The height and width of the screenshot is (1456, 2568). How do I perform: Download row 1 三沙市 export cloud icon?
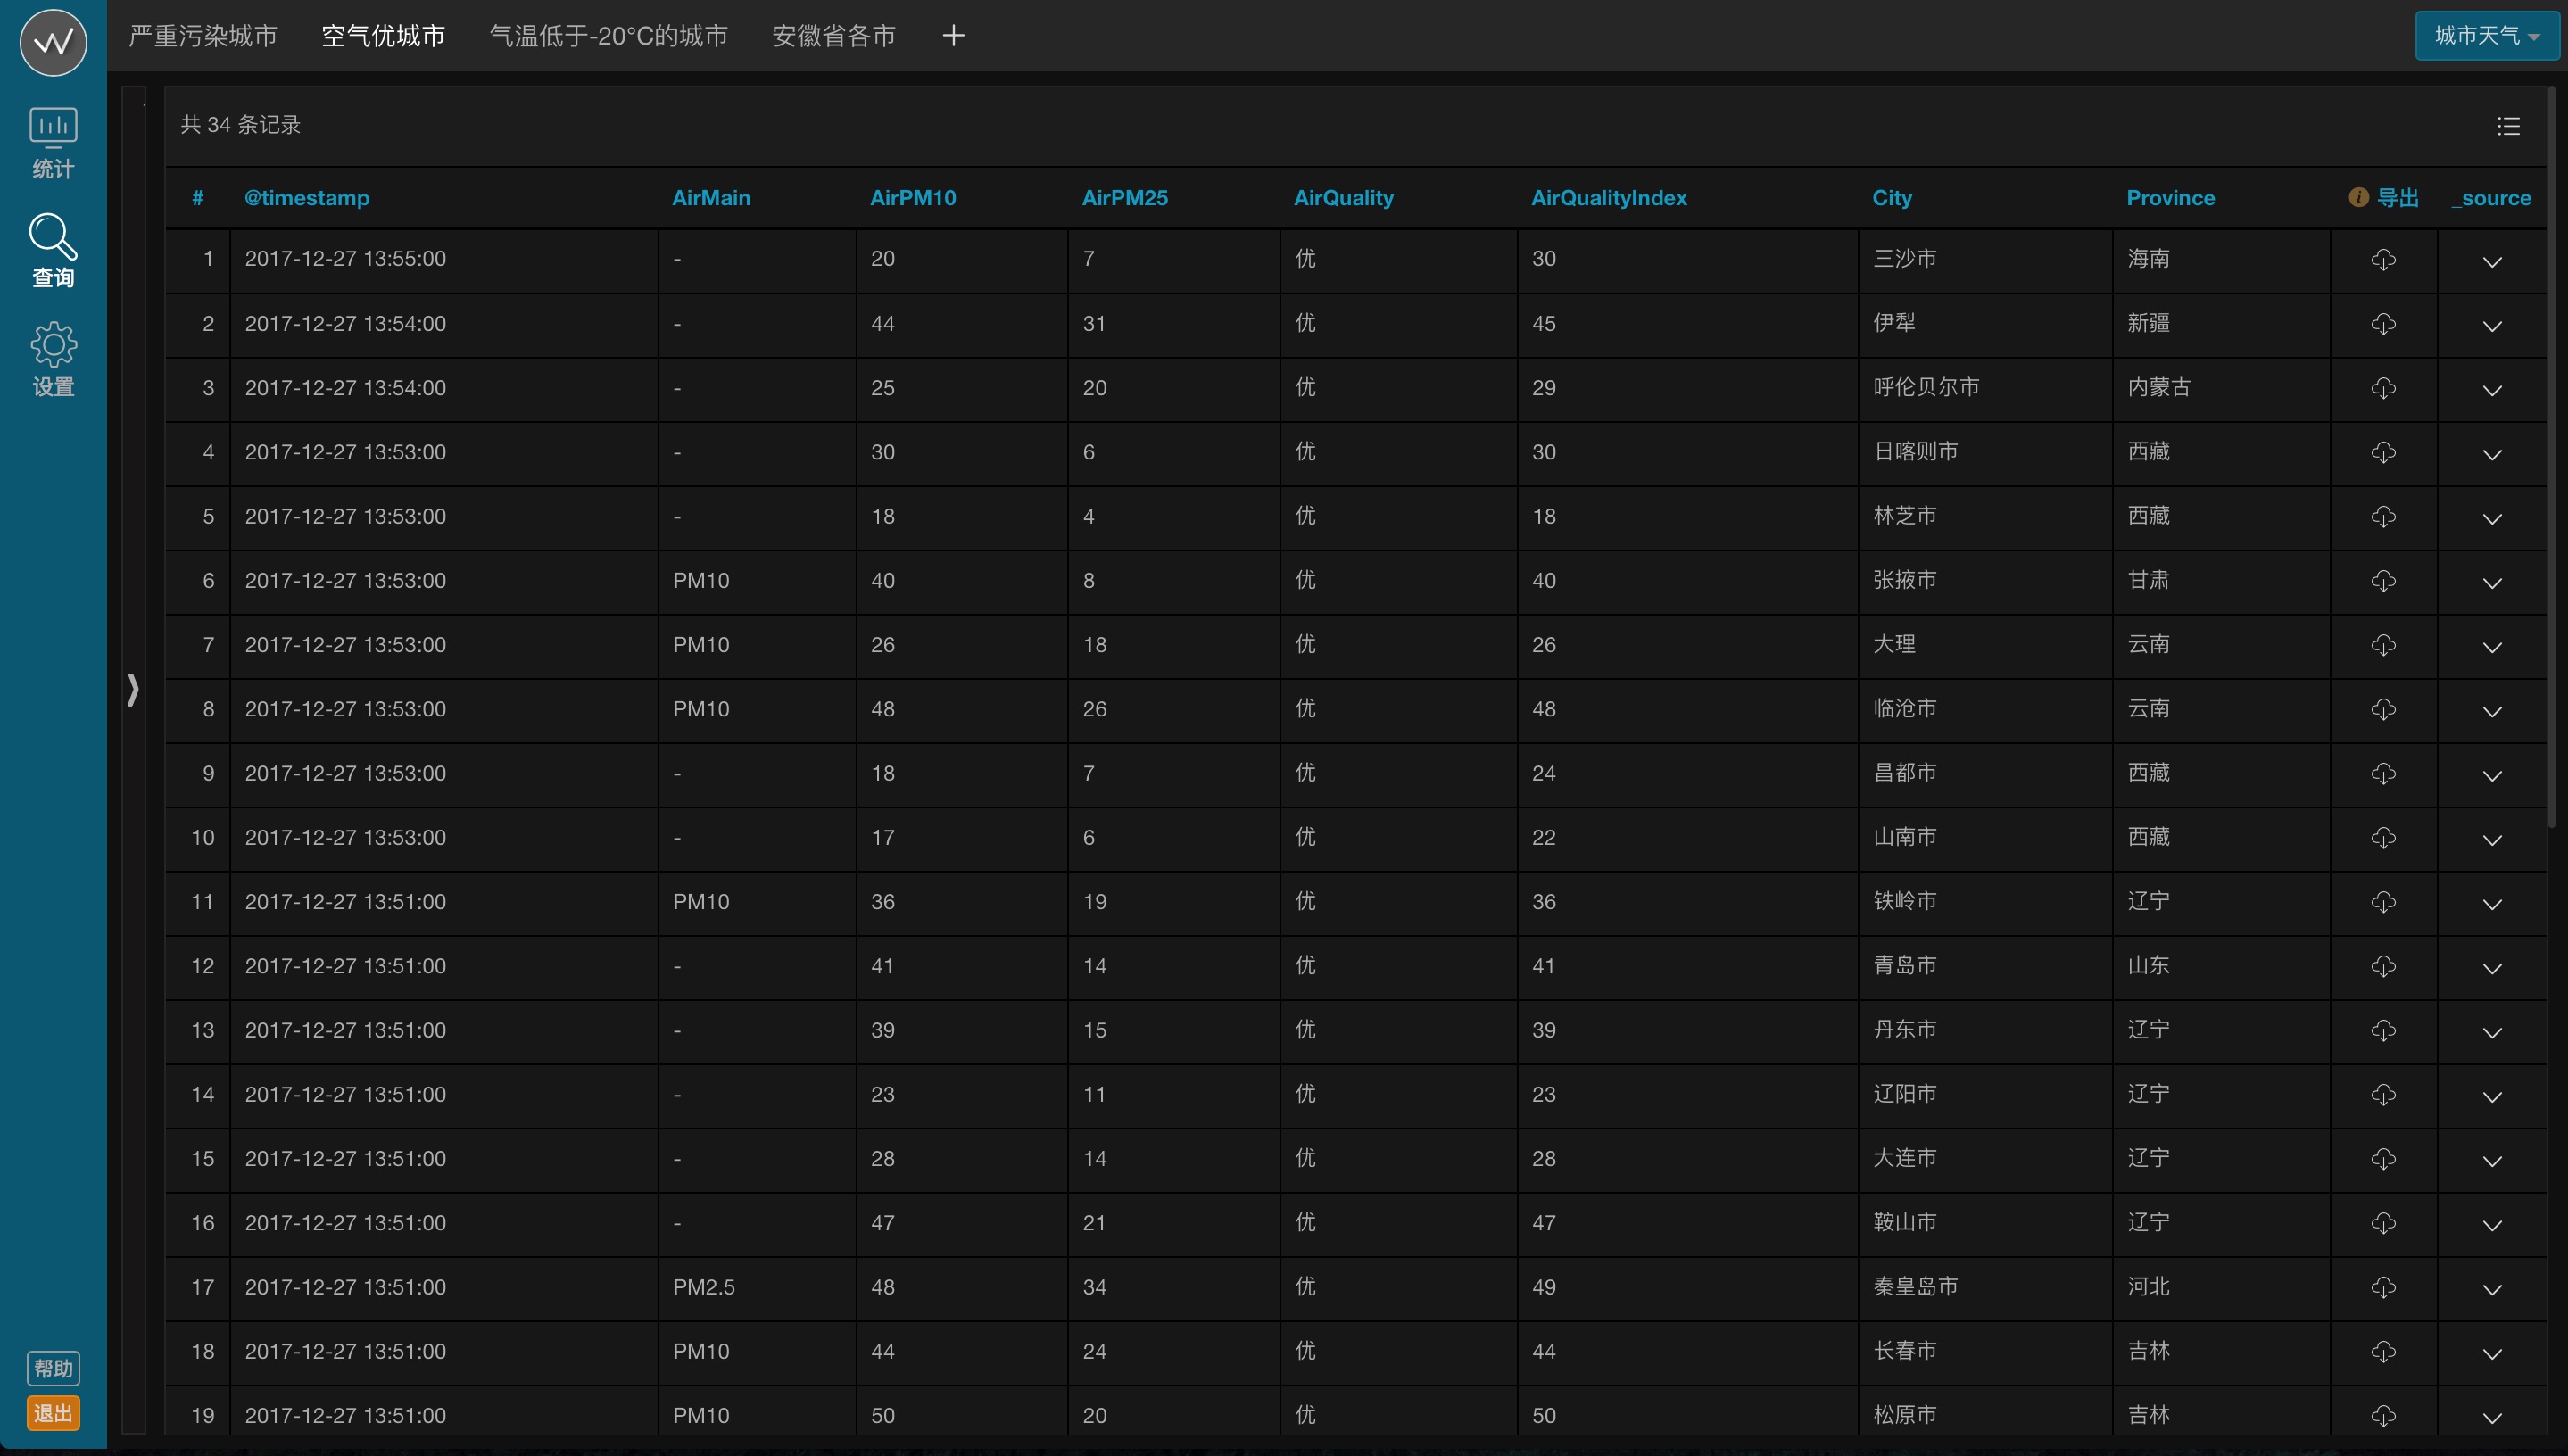pyautogui.click(x=2383, y=260)
